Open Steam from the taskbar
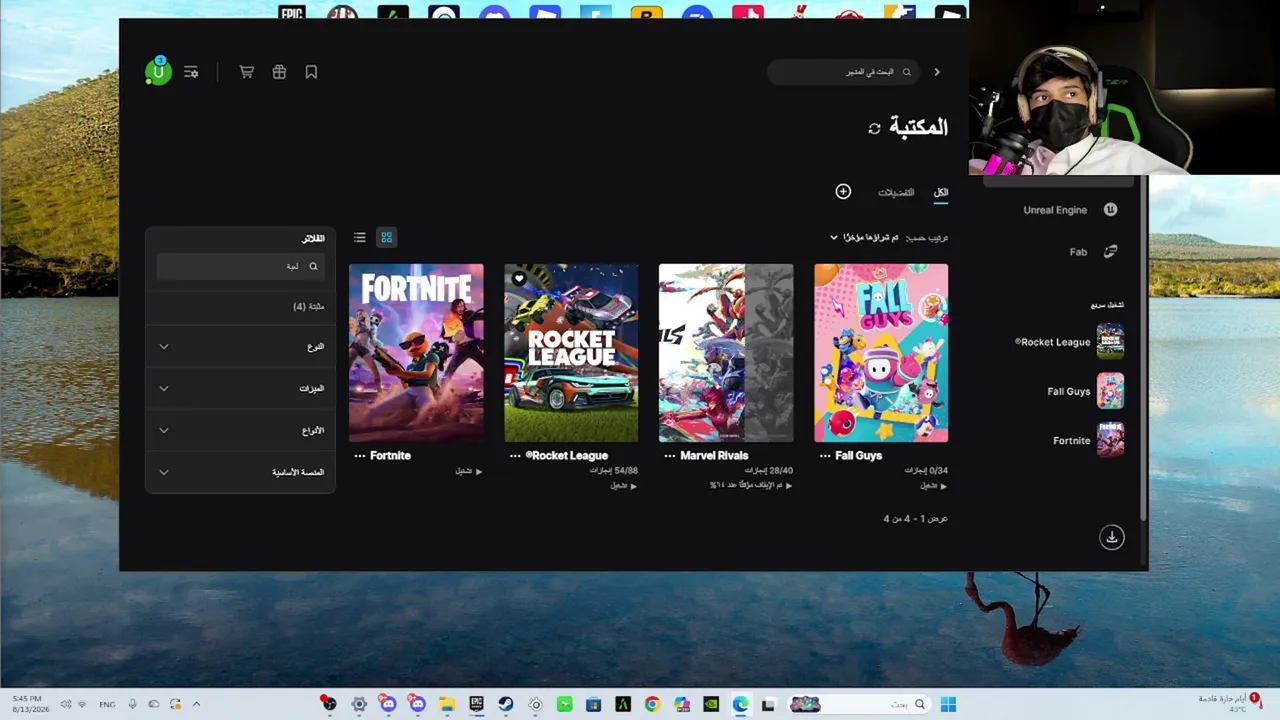The image size is (1280, 720). 506,705
